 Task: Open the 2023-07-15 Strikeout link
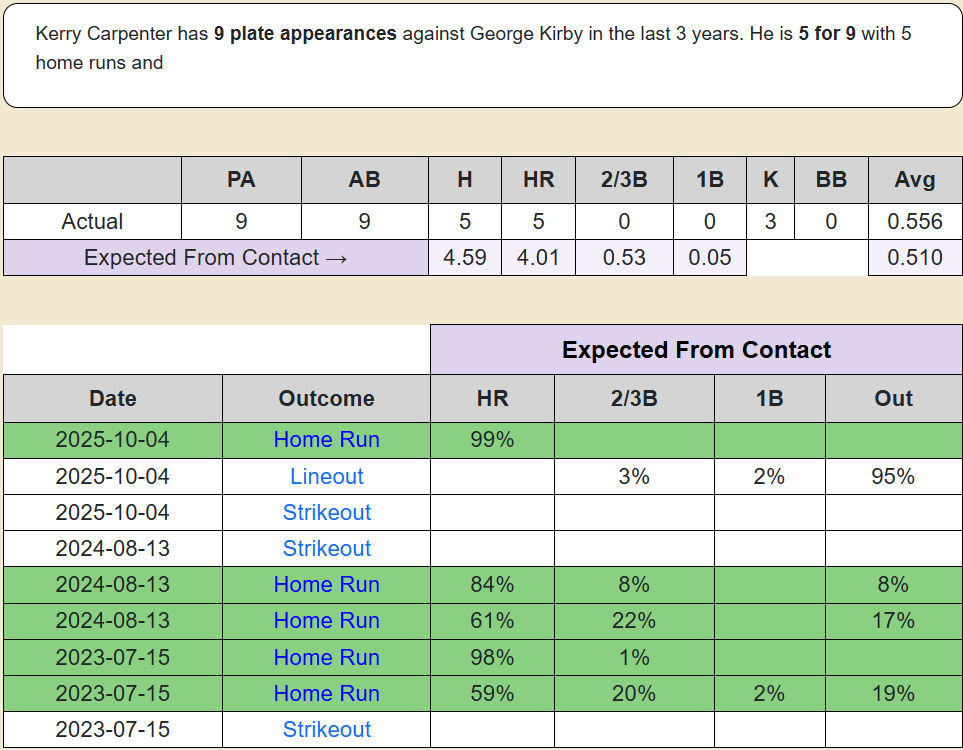click(x=326, y=729)
